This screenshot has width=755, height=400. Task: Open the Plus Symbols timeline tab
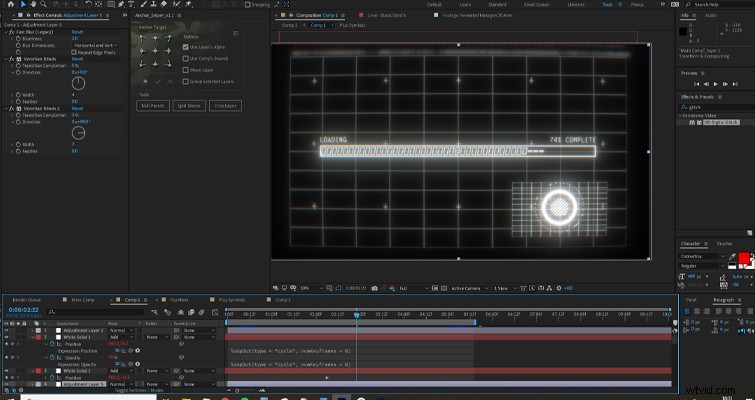(x=232, y=300)
